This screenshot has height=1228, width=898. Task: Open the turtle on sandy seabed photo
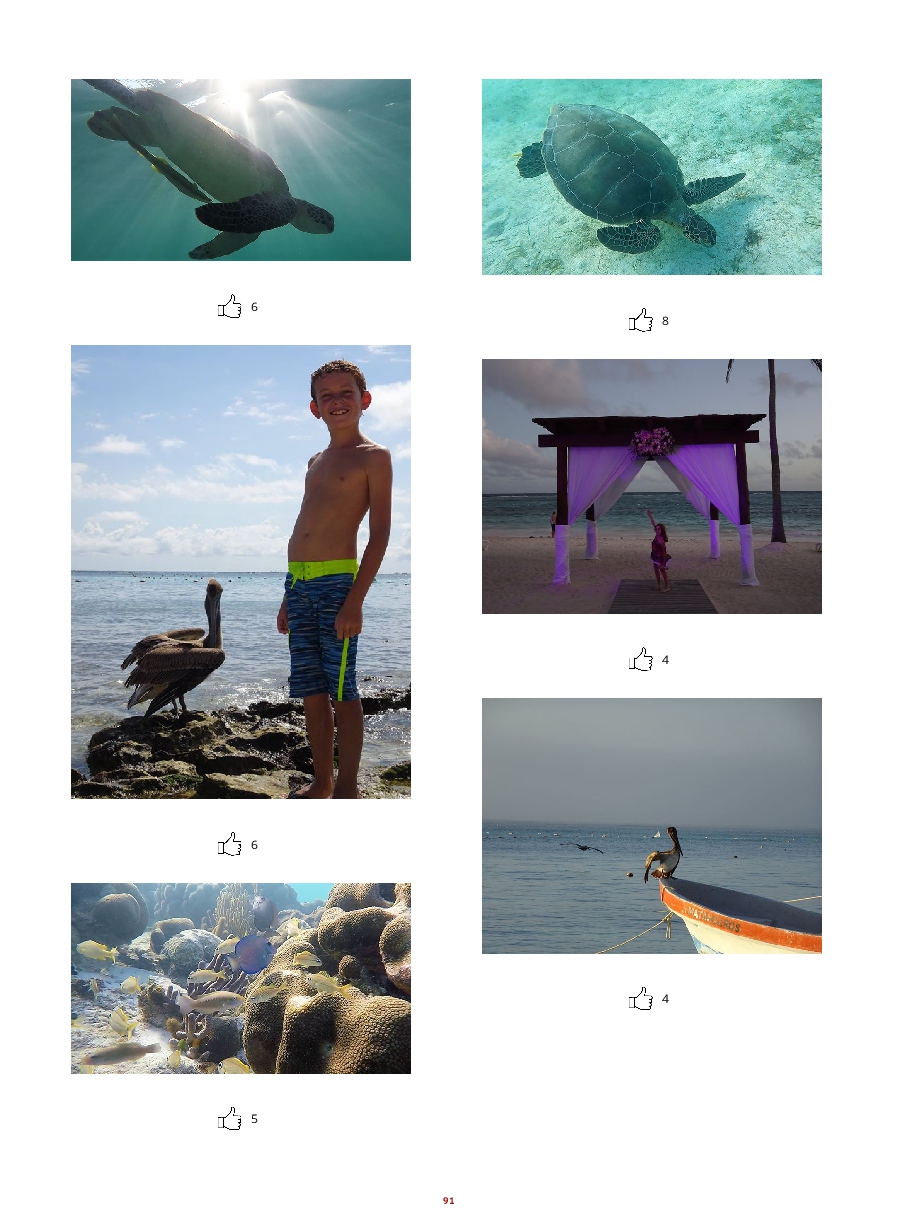coord(652,177)
